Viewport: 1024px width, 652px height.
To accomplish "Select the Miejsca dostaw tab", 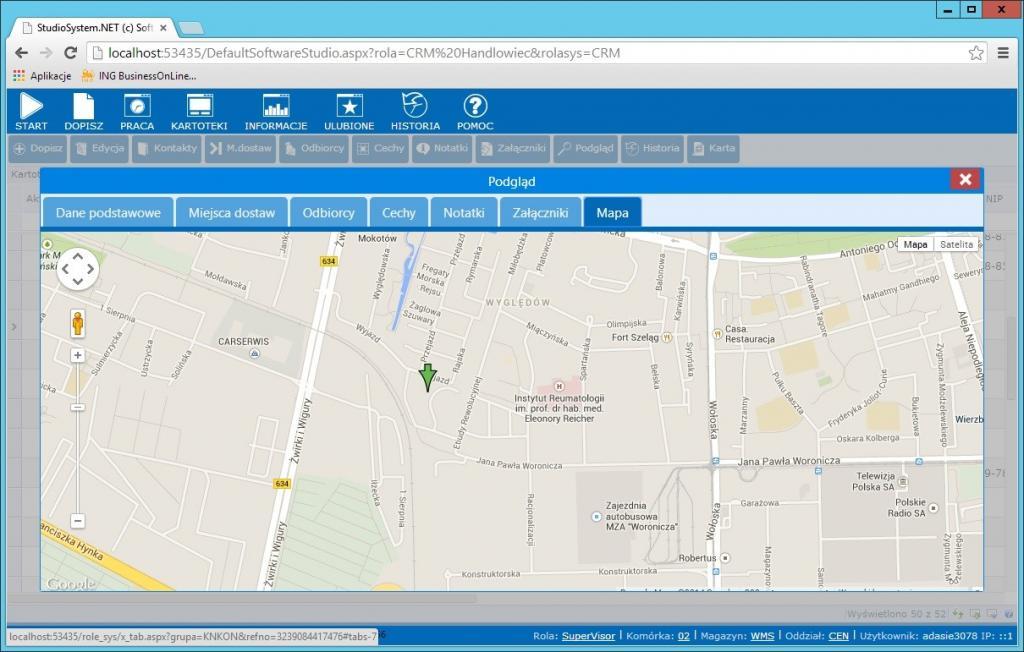I will click(232, 212).
